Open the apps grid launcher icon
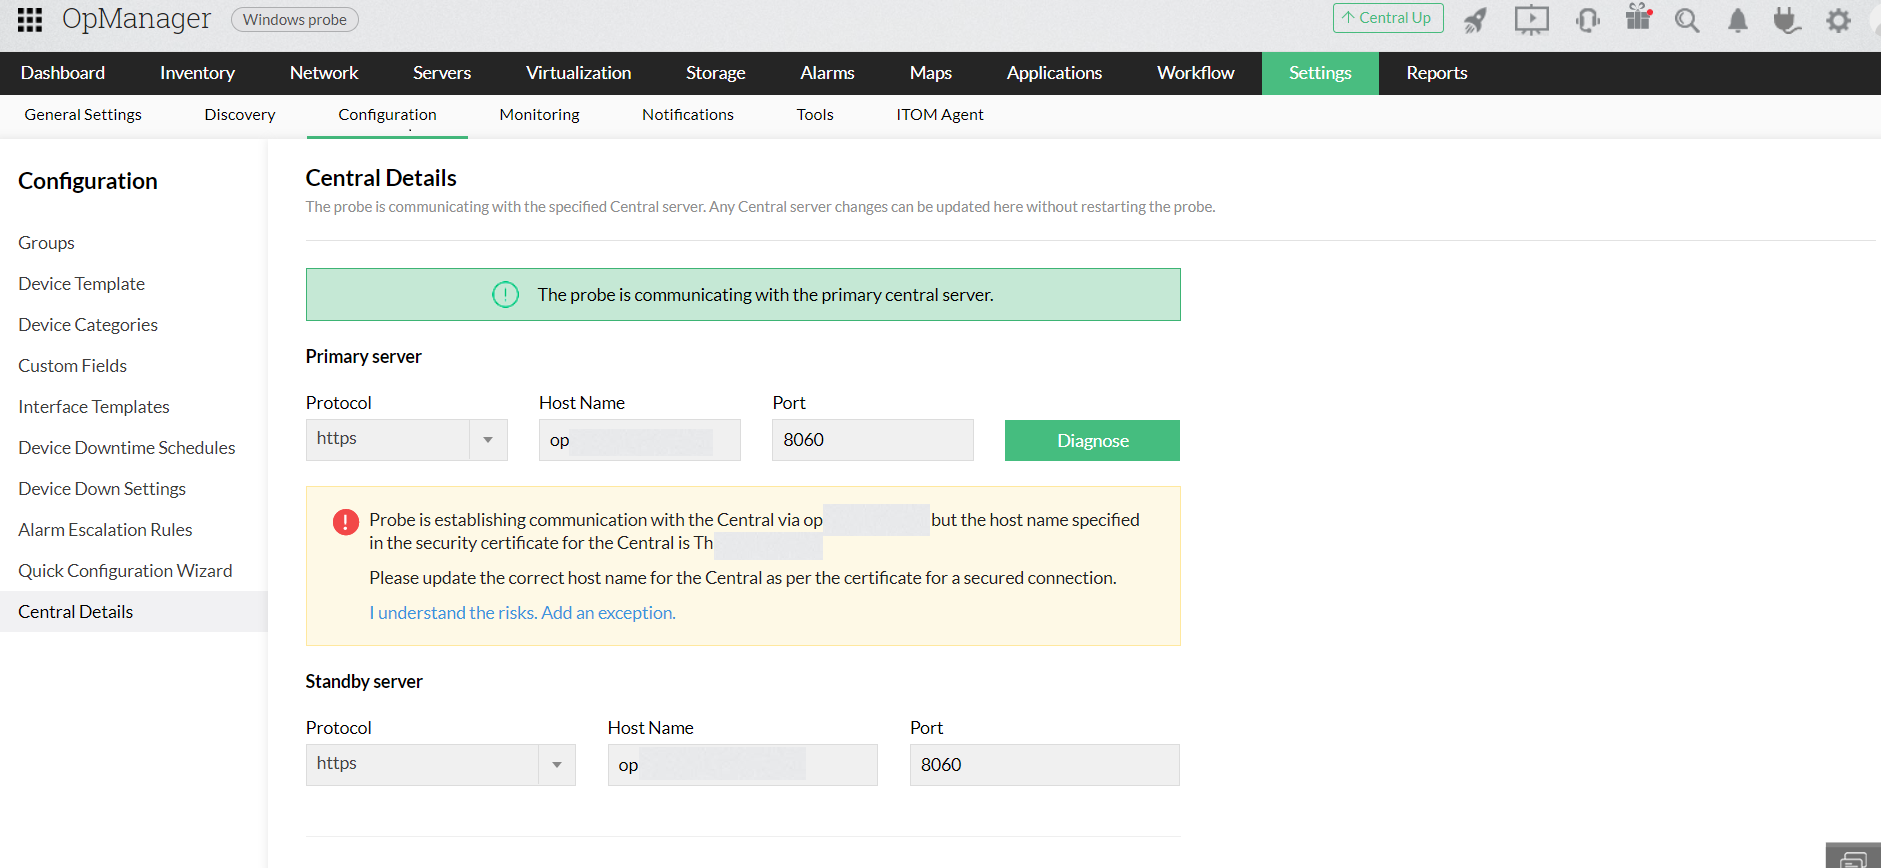1881x868 pixels. point(30,20)
